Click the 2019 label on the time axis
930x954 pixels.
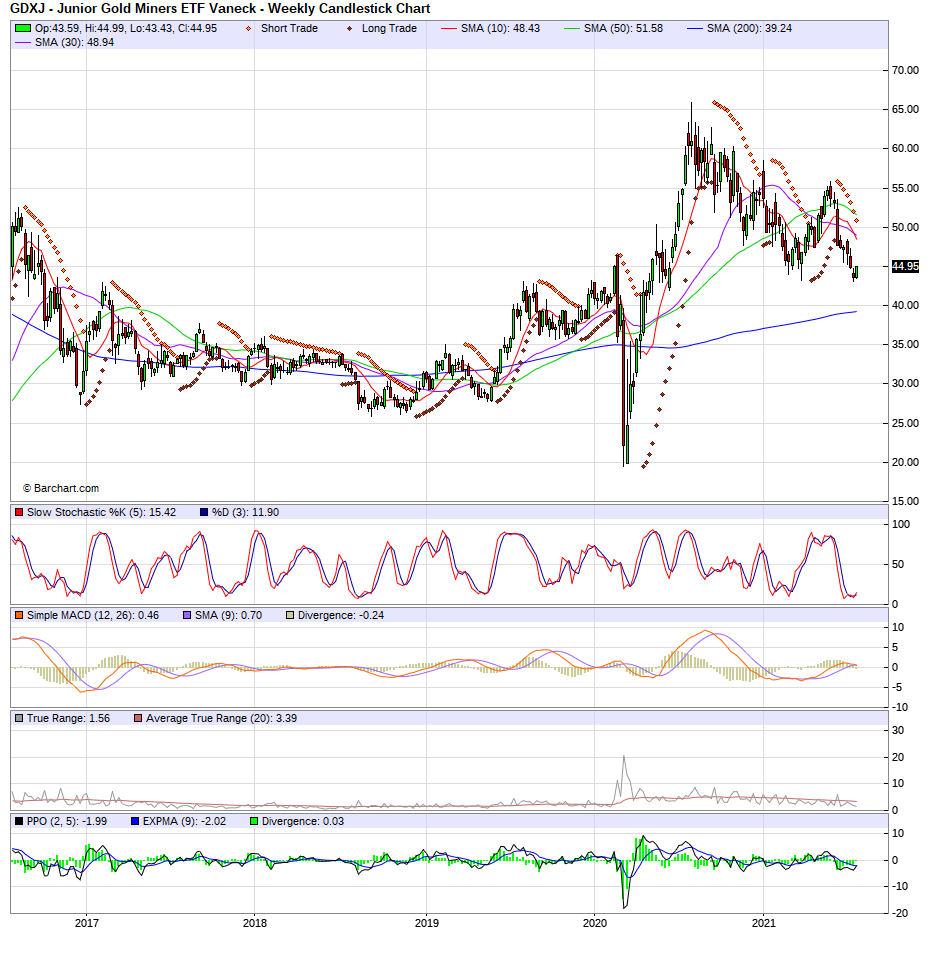[426, 924]
